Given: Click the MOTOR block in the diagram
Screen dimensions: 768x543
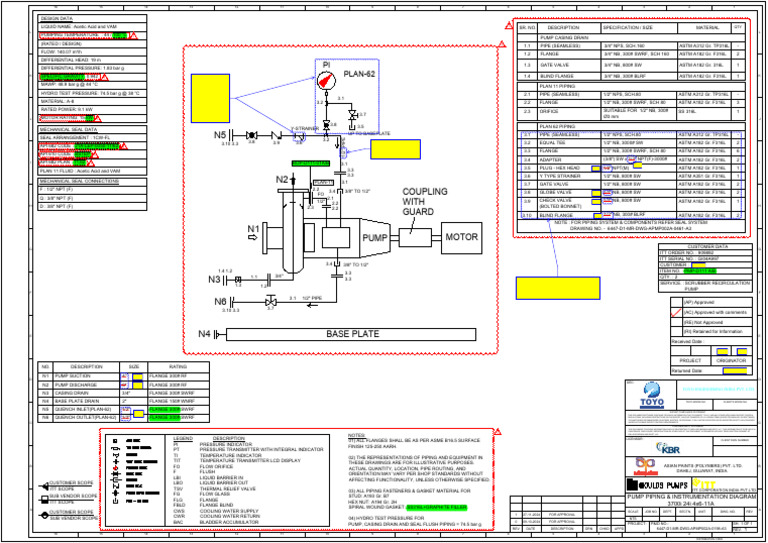Looking at the screenshot, I should tap(461, 238).
